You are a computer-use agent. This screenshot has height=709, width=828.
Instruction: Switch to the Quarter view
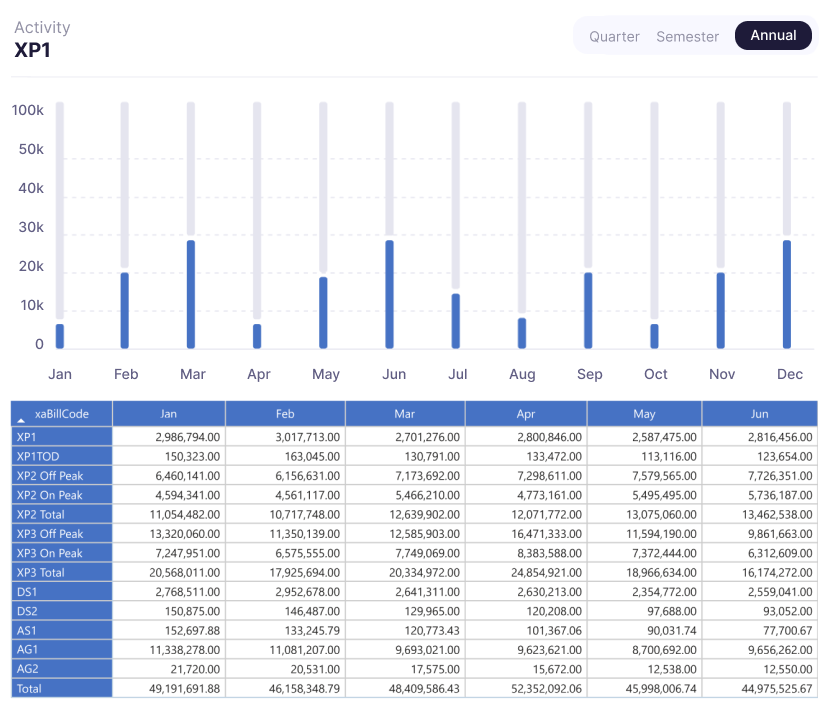[614, 36]
